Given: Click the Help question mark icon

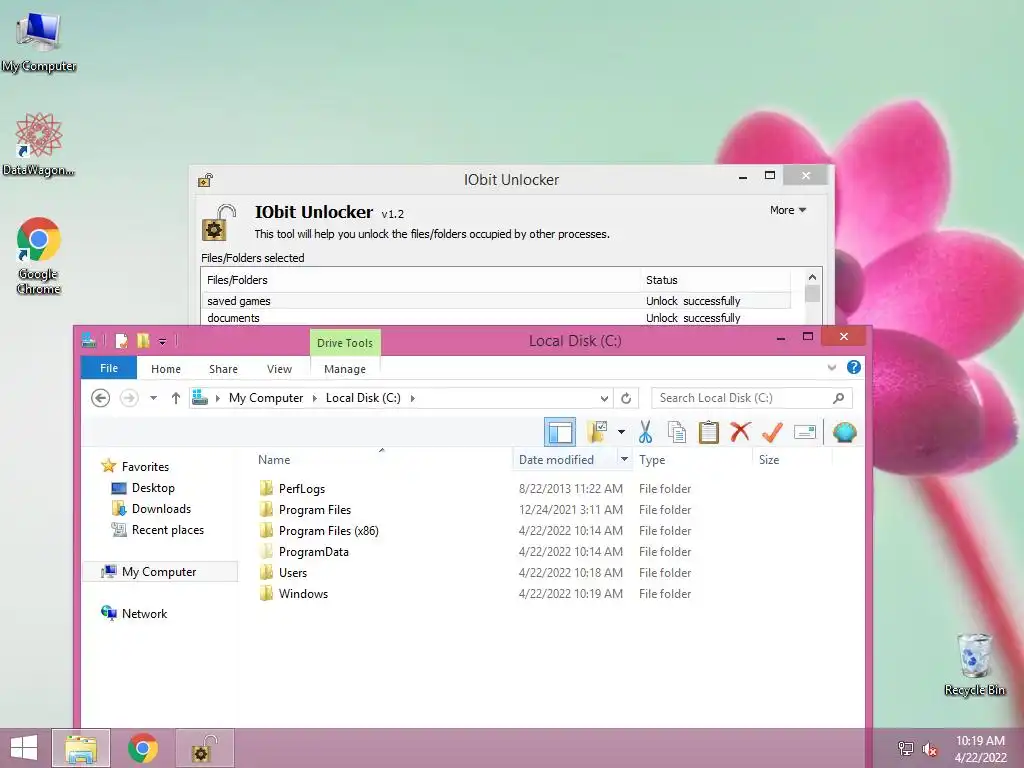Looking at the screenshot, I should tap(854, 368).
